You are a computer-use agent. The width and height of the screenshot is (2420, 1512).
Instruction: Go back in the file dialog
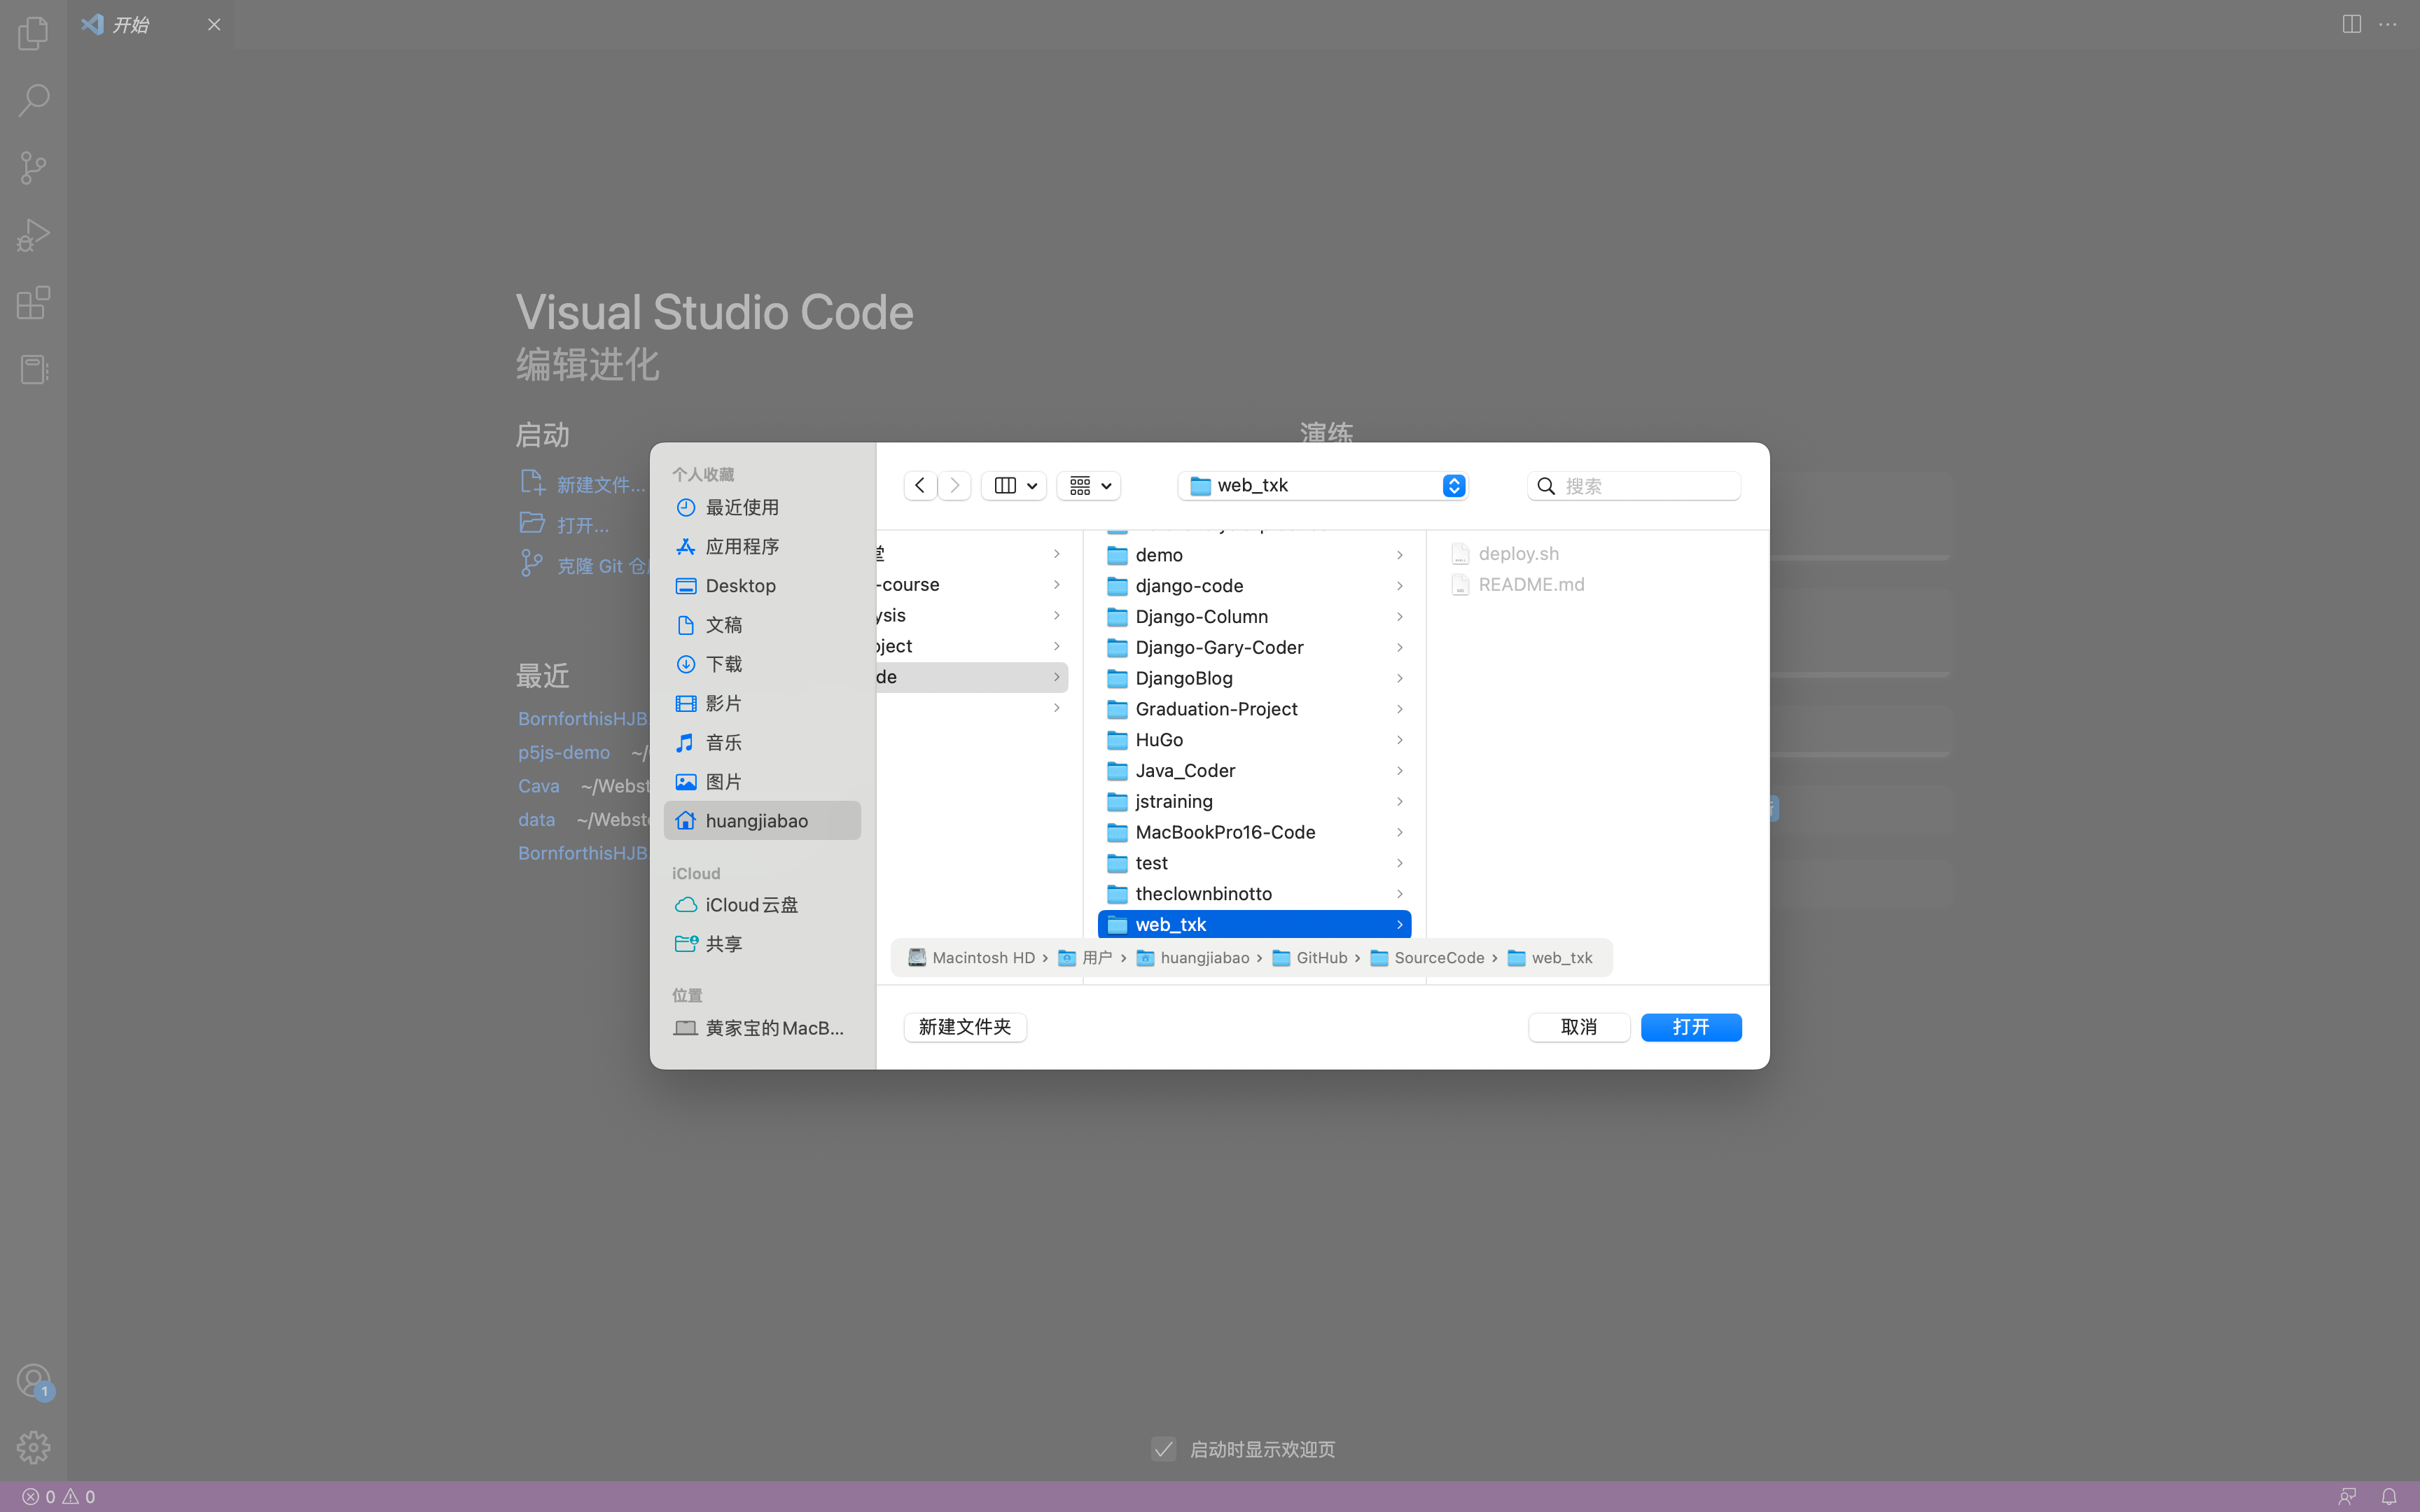(x=920, y=486)
